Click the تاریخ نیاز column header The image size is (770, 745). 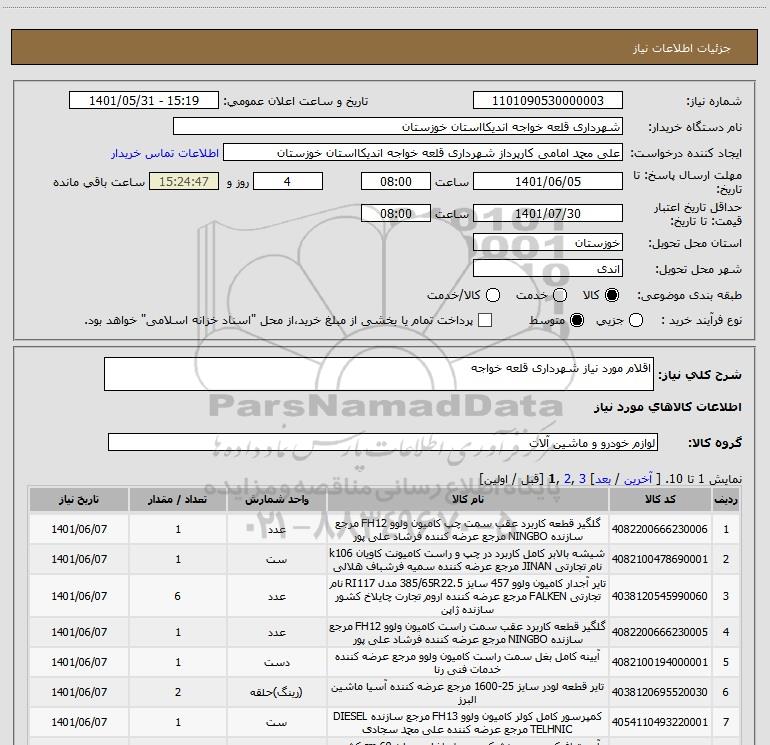[79, 499]
